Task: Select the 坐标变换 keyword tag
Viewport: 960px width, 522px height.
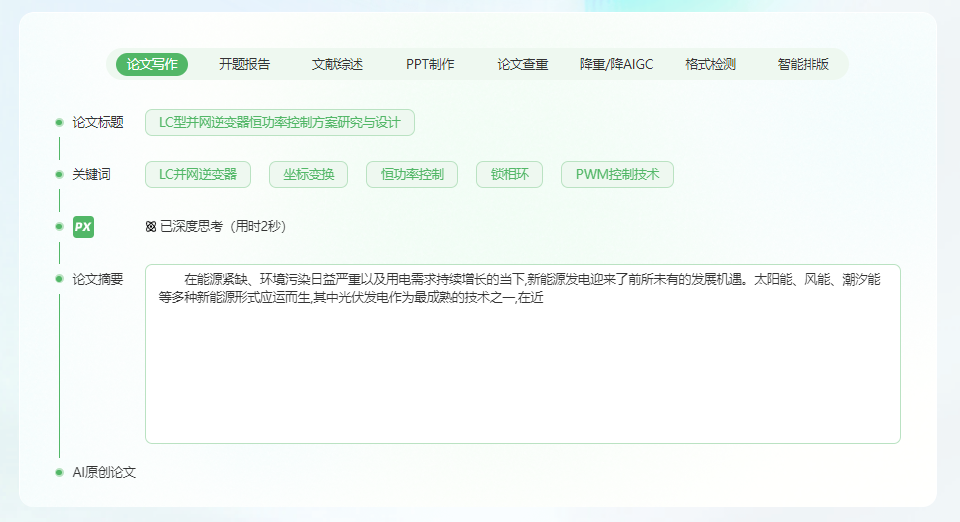Action: tap(309, 174)
